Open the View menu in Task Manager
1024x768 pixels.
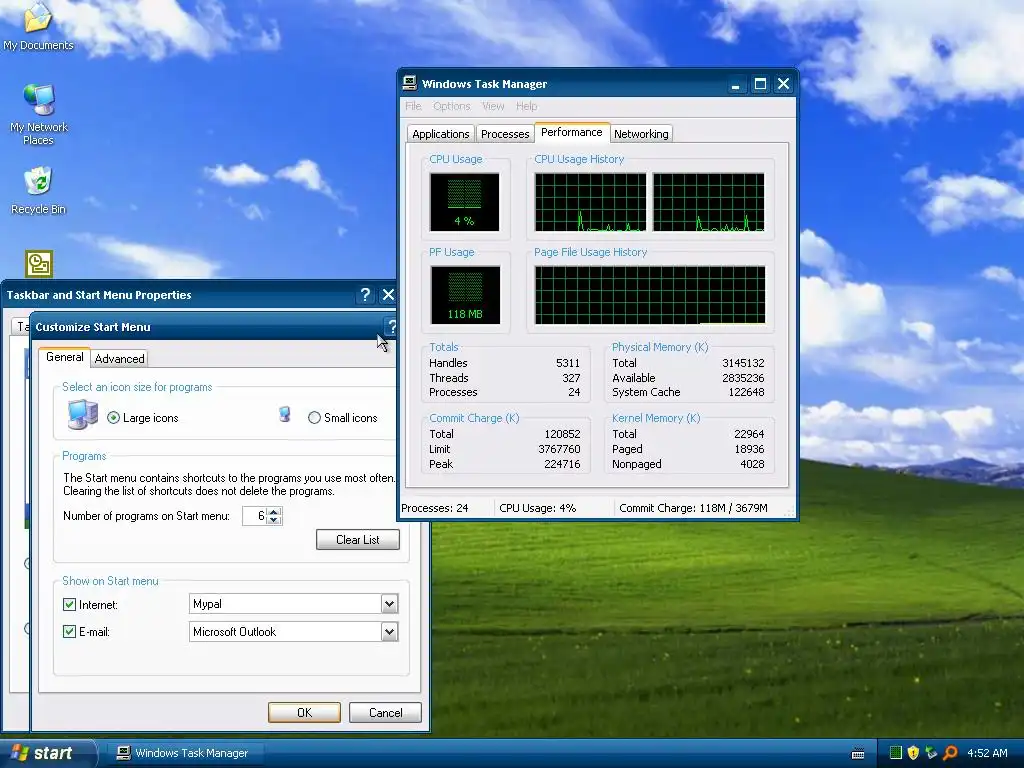[x=493, y=106]
